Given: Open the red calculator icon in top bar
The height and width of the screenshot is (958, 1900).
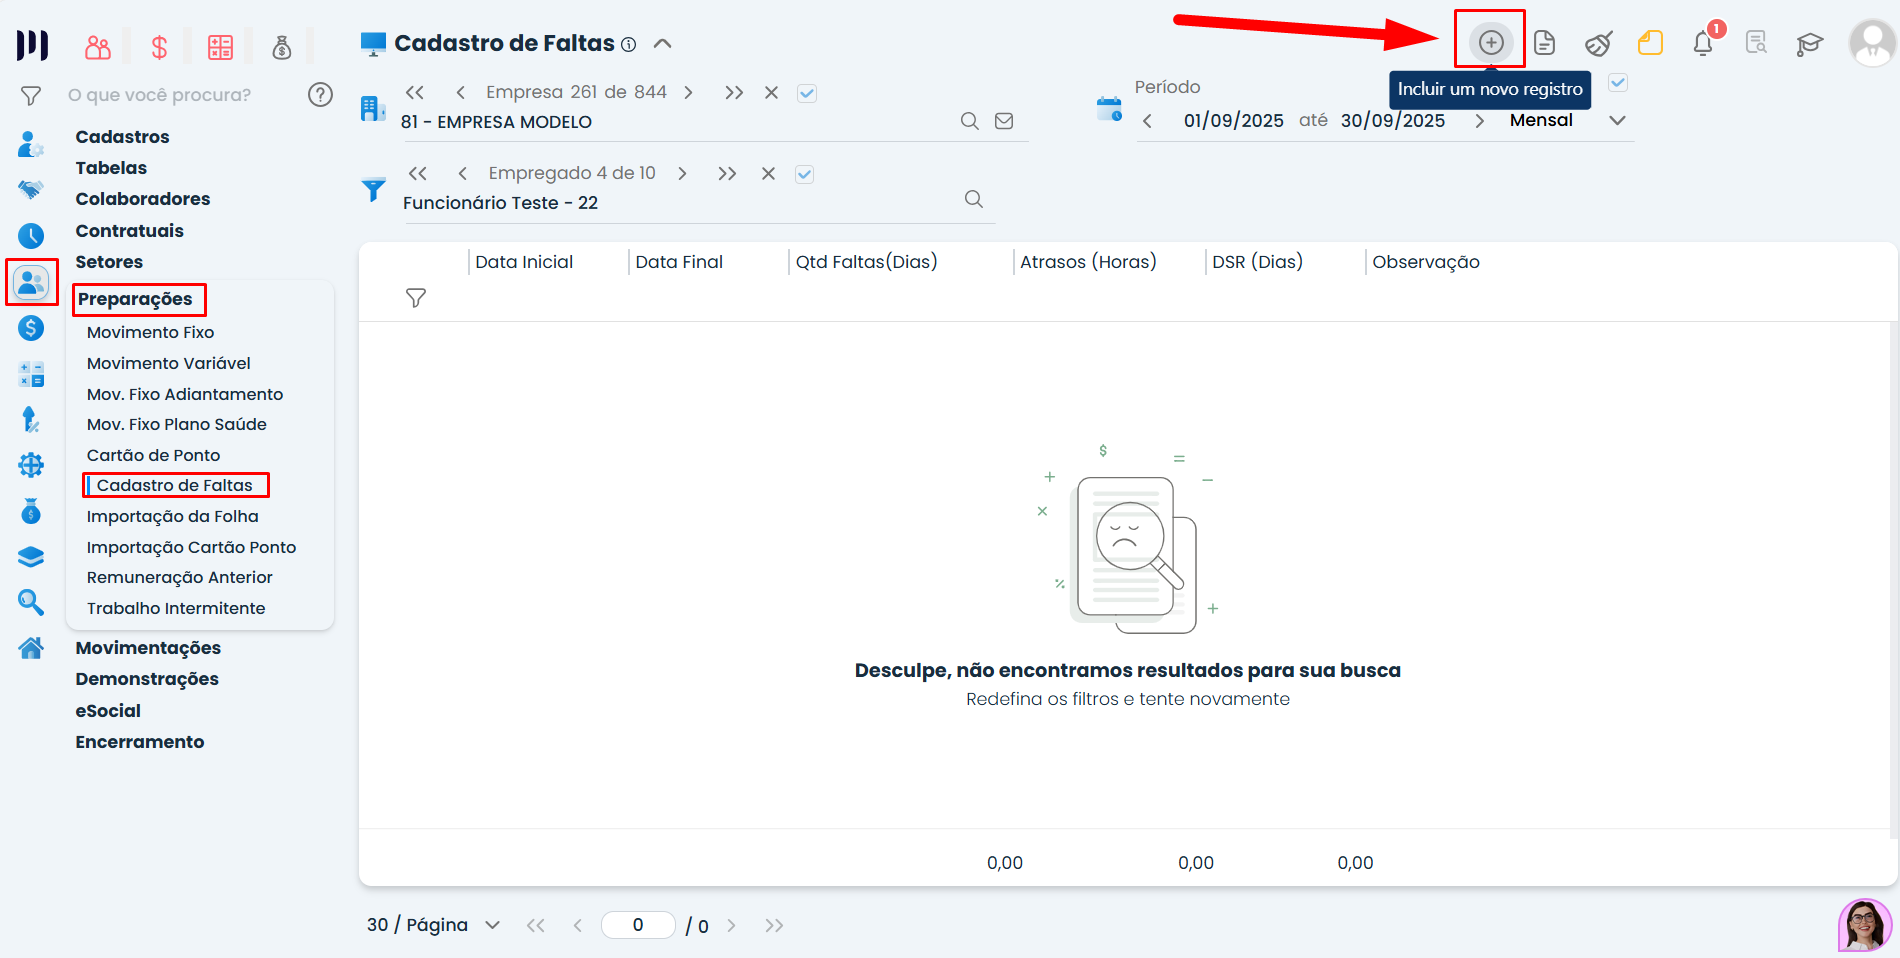Looking at the screenshot, I should tap(220, 47).
